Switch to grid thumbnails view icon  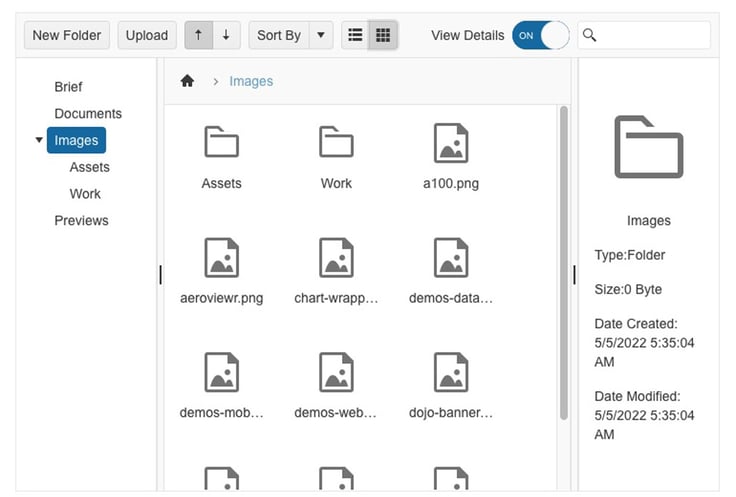(x=383, y=35)
